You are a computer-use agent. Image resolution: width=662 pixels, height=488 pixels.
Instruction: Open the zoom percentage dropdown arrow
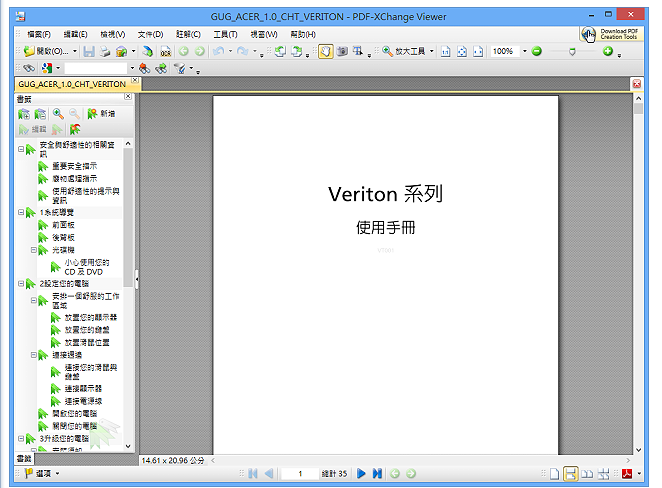[525, 52]
